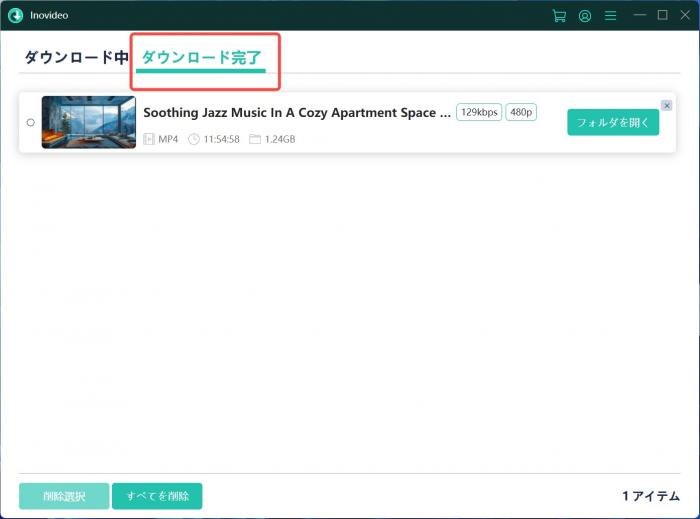Click 削除選択 button
Image resolution: width=700 pixels, height=519 pixels.
64,496
